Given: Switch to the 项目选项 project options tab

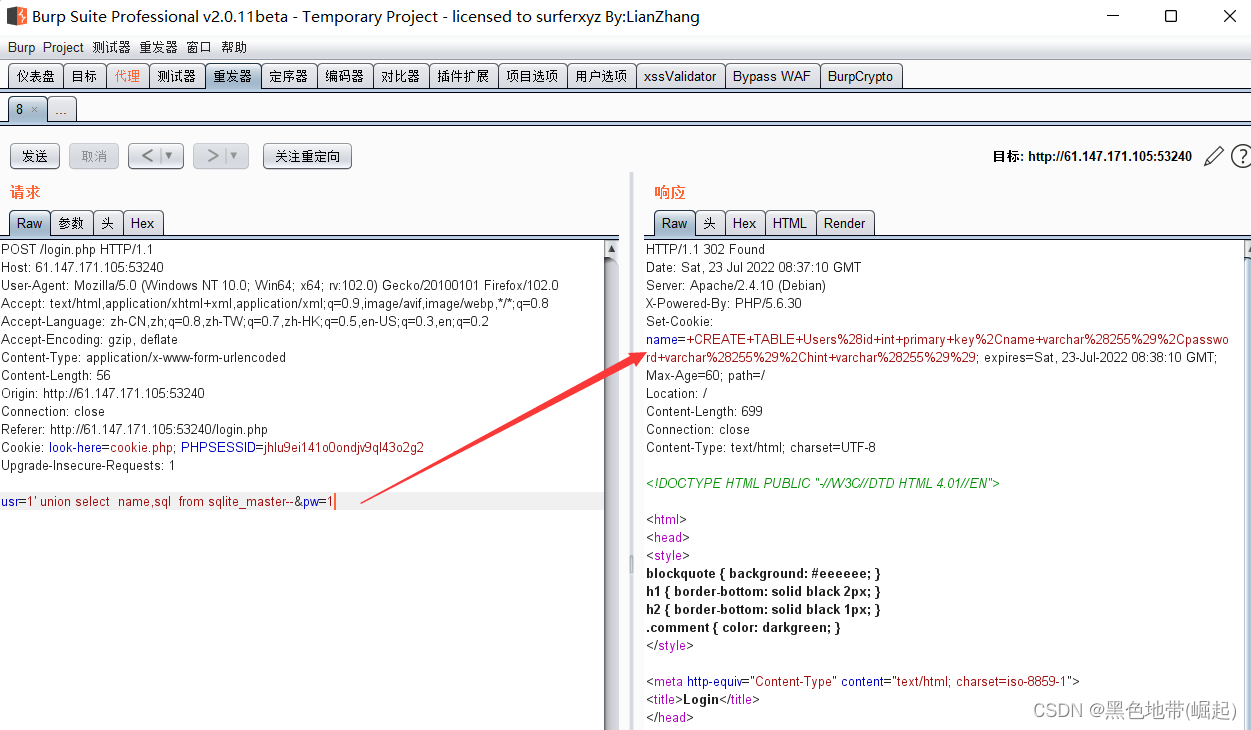Looking at the screenshot, I should point(532,76).
